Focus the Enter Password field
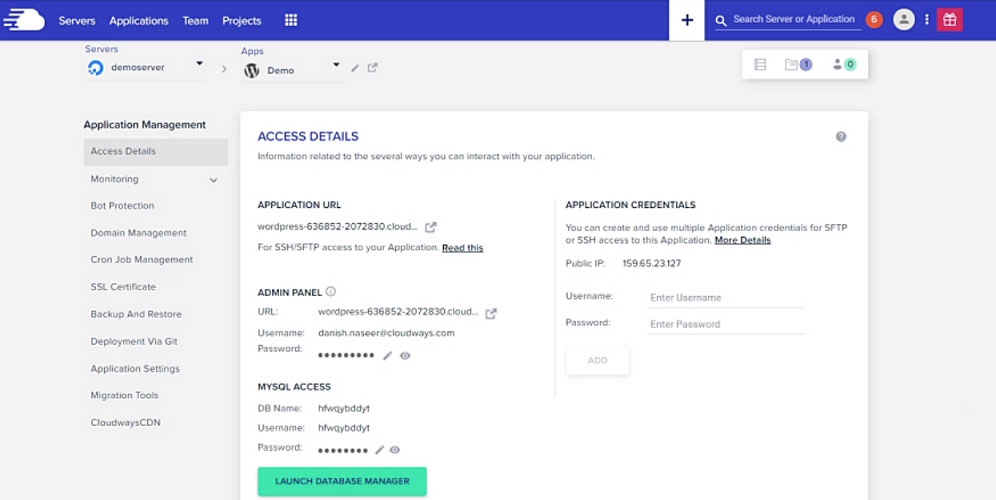 tap(726, 325)
